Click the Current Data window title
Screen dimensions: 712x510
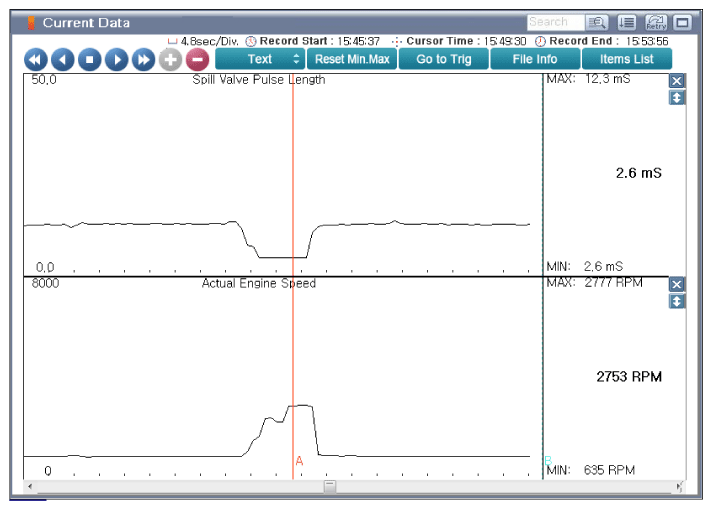[x=86, y=23]
